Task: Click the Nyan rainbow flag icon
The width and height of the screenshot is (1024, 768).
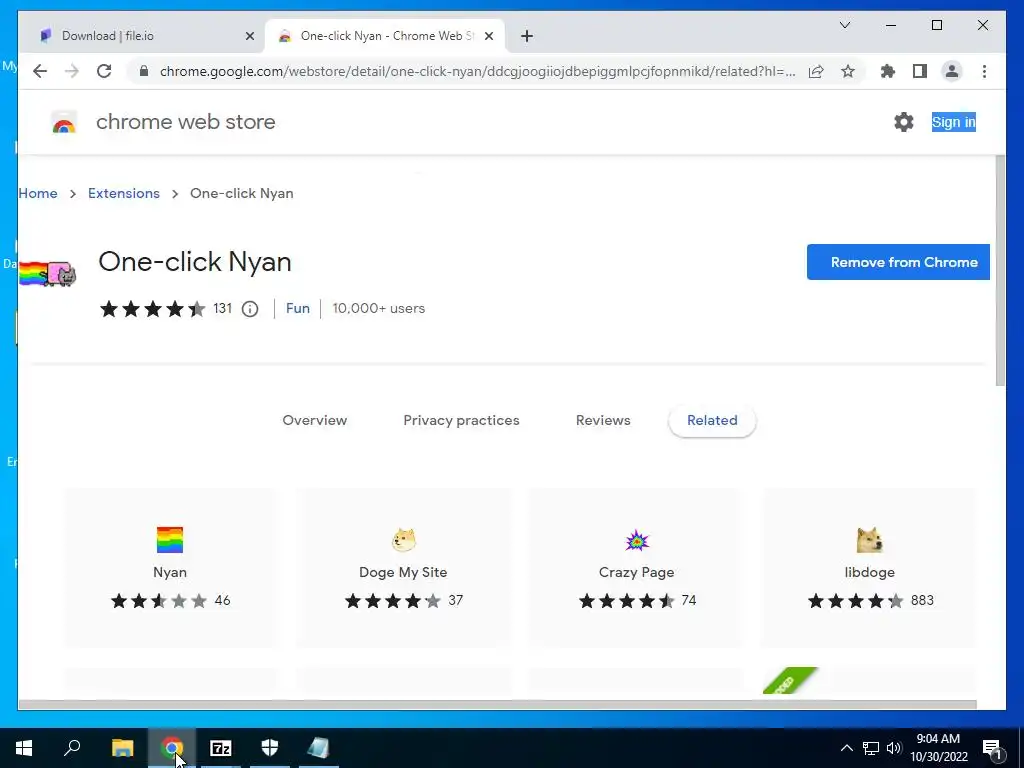Action: [x=170, y=539]
